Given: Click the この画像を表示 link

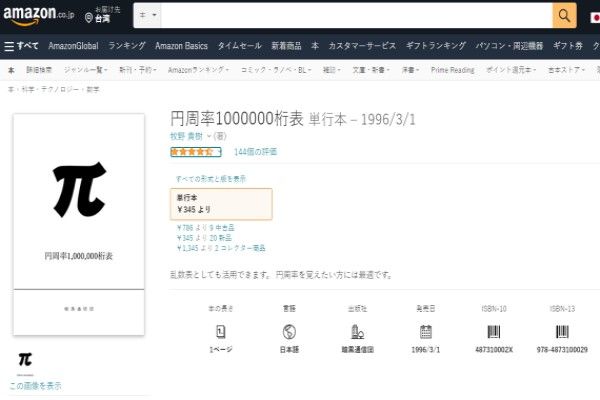Looking at the screenshot, I should [x=35, y=385].
